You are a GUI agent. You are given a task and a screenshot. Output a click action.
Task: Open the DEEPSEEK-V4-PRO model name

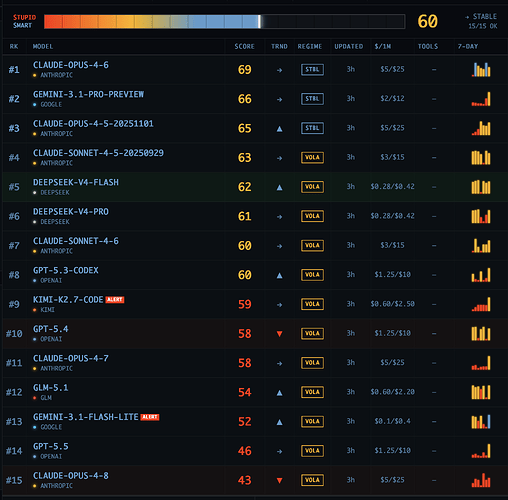tap(71, 212)
